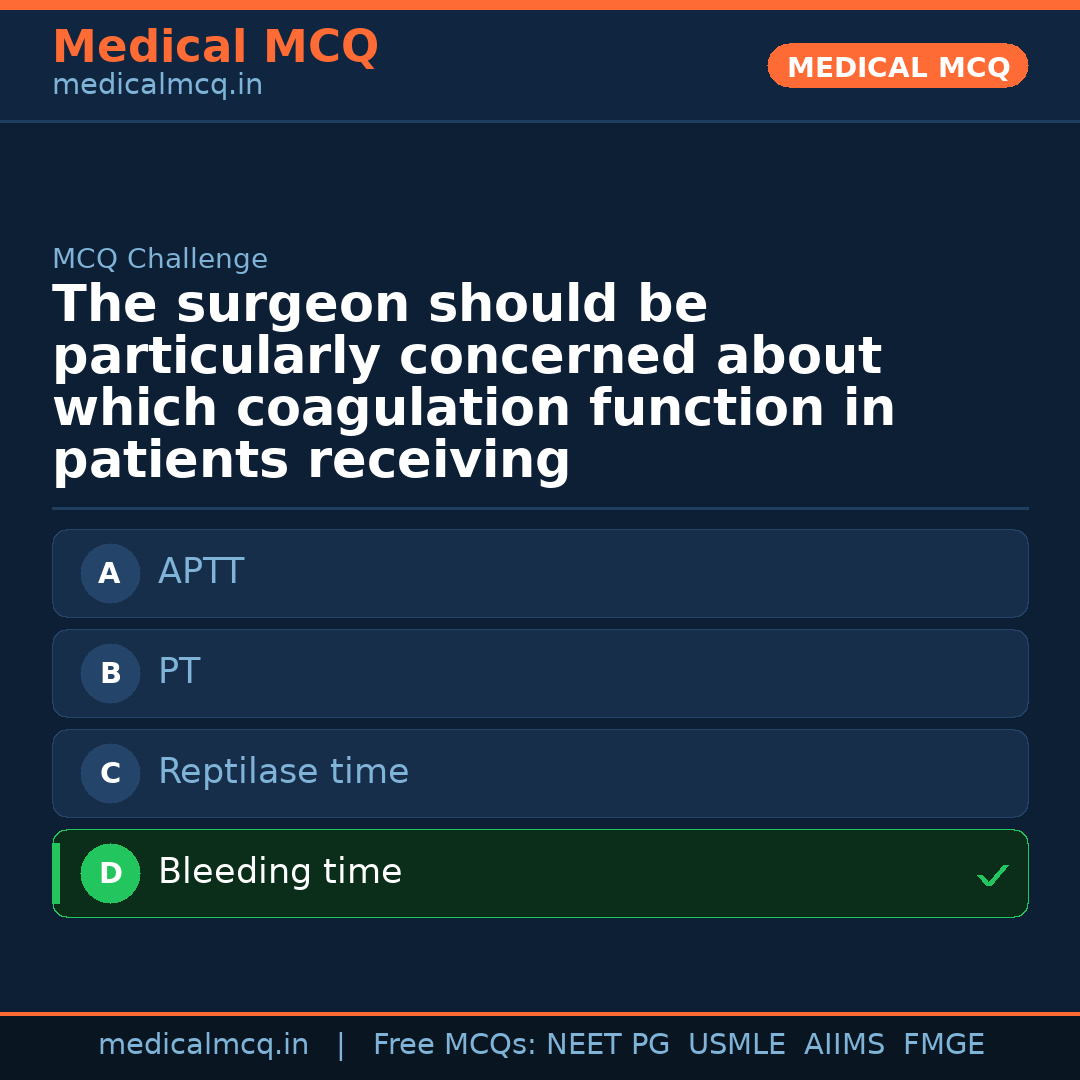Select AIIMS in the footer

click(x=844, y=1045)
